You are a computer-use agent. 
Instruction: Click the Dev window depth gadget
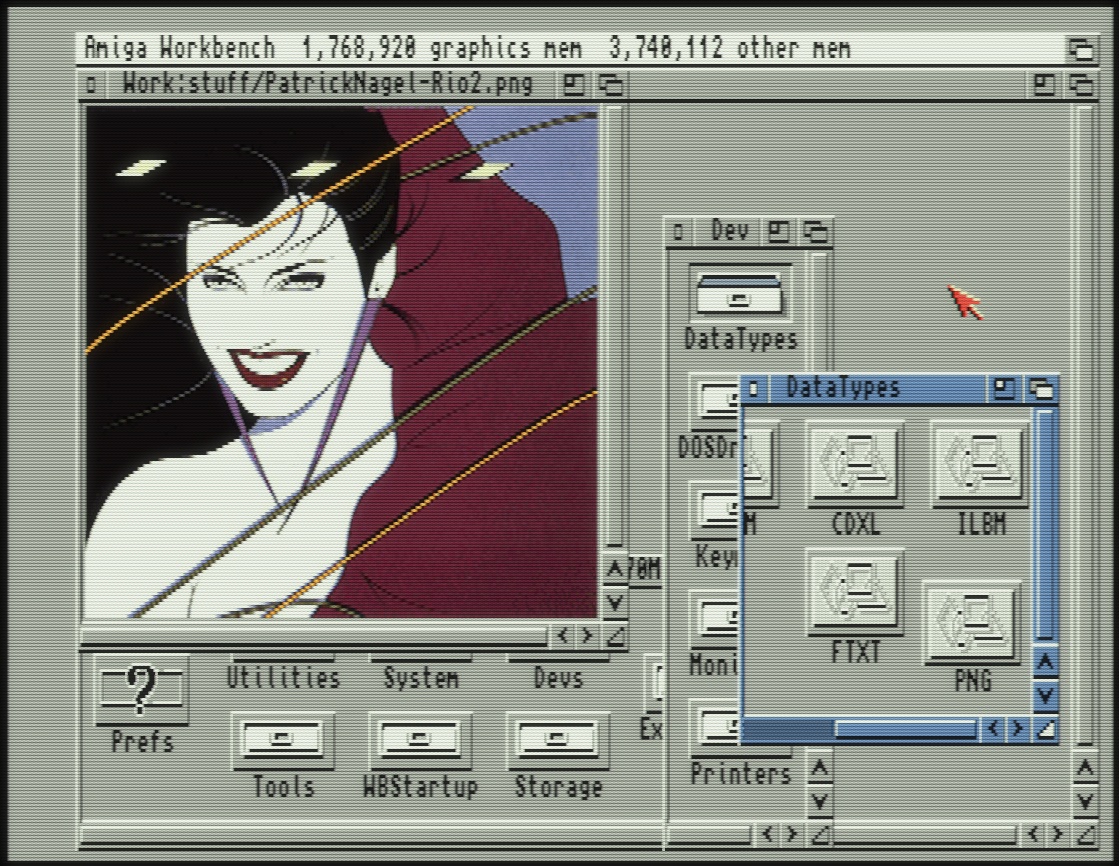(815, 231)
